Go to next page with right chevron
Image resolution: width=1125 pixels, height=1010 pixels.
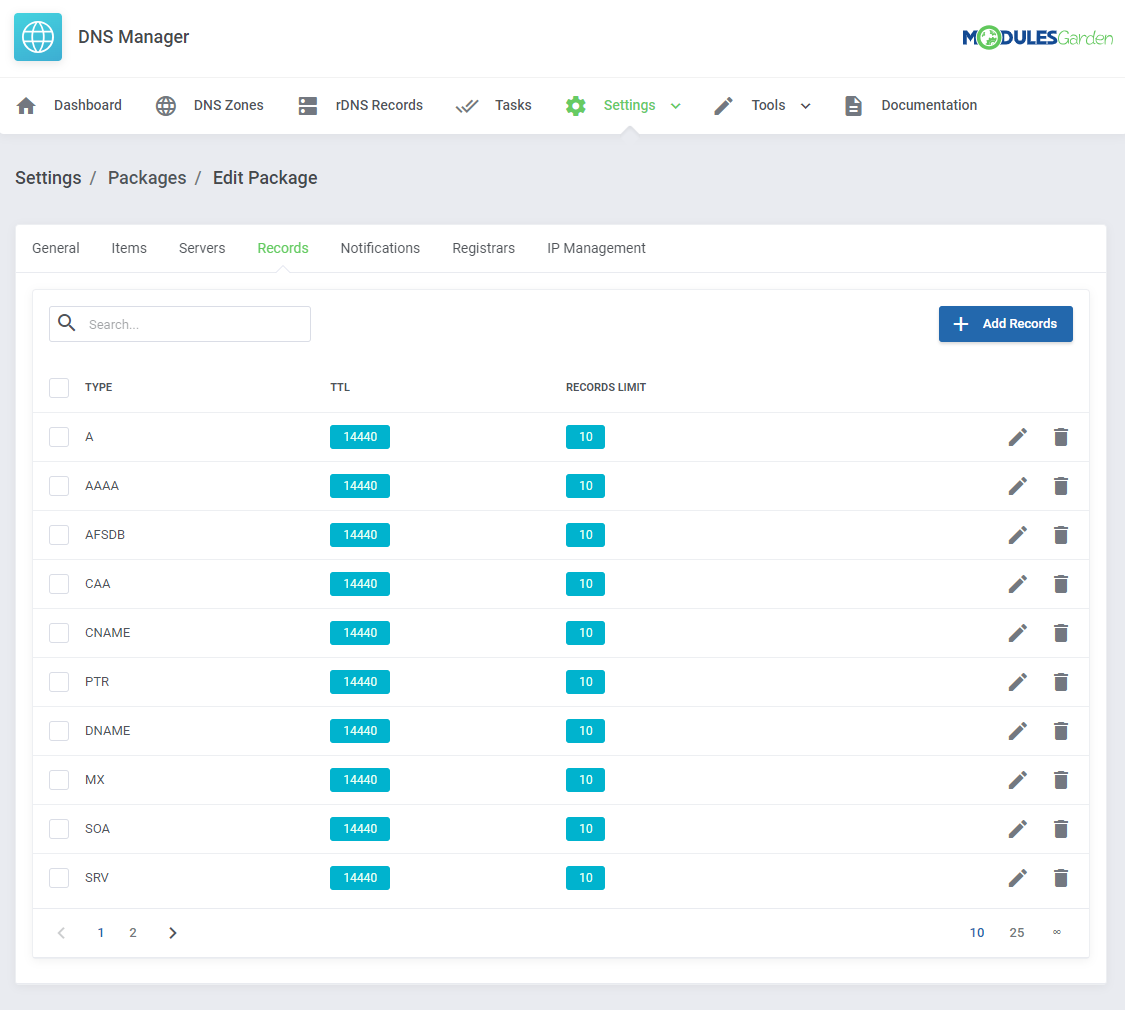pos(172,933)
